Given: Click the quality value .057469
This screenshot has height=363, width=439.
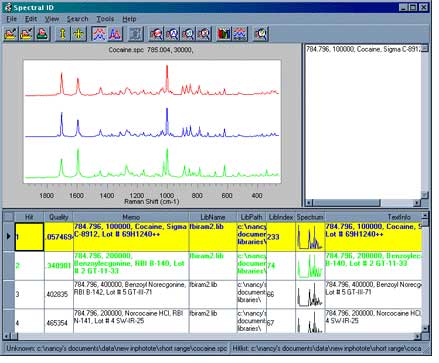Looking at the screenshot, I should tap(59, 237).
